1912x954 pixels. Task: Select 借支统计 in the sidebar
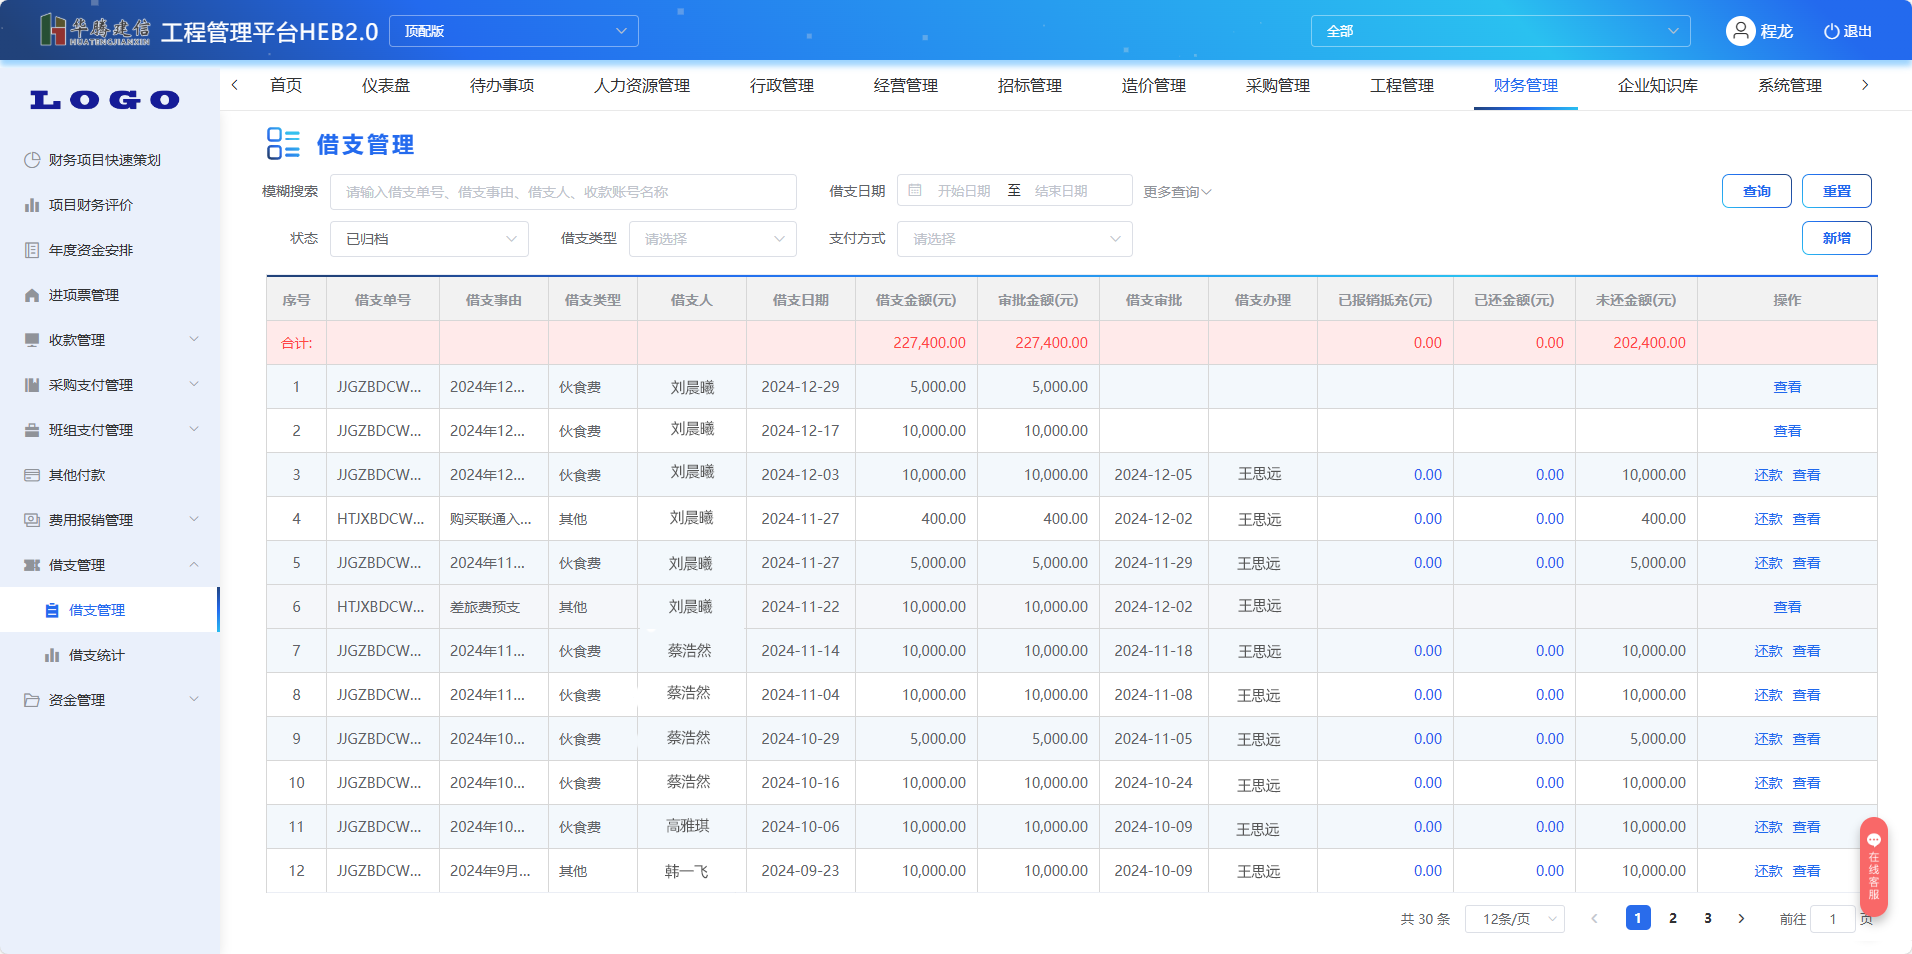(x=97, y=655)
